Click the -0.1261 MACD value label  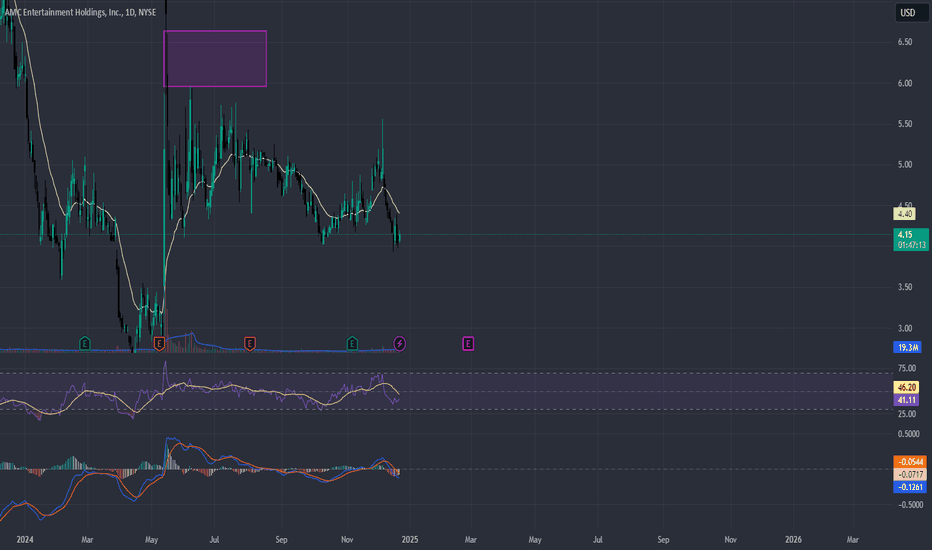click(x=910, y=487)
